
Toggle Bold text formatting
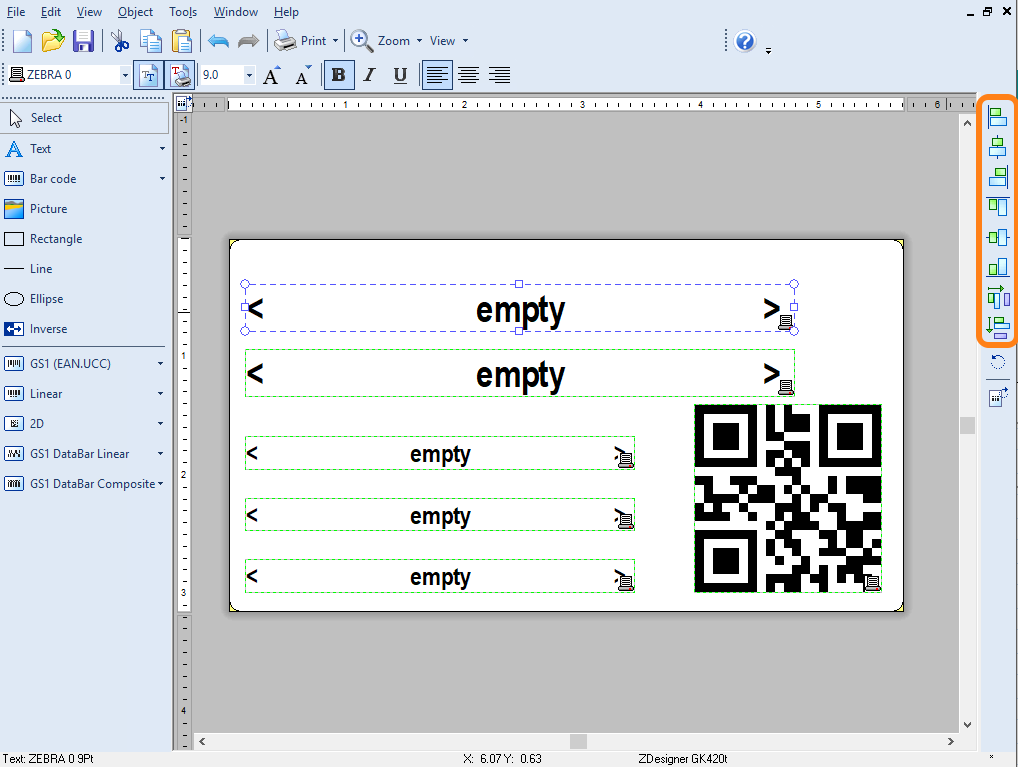(x=338, y=75)
